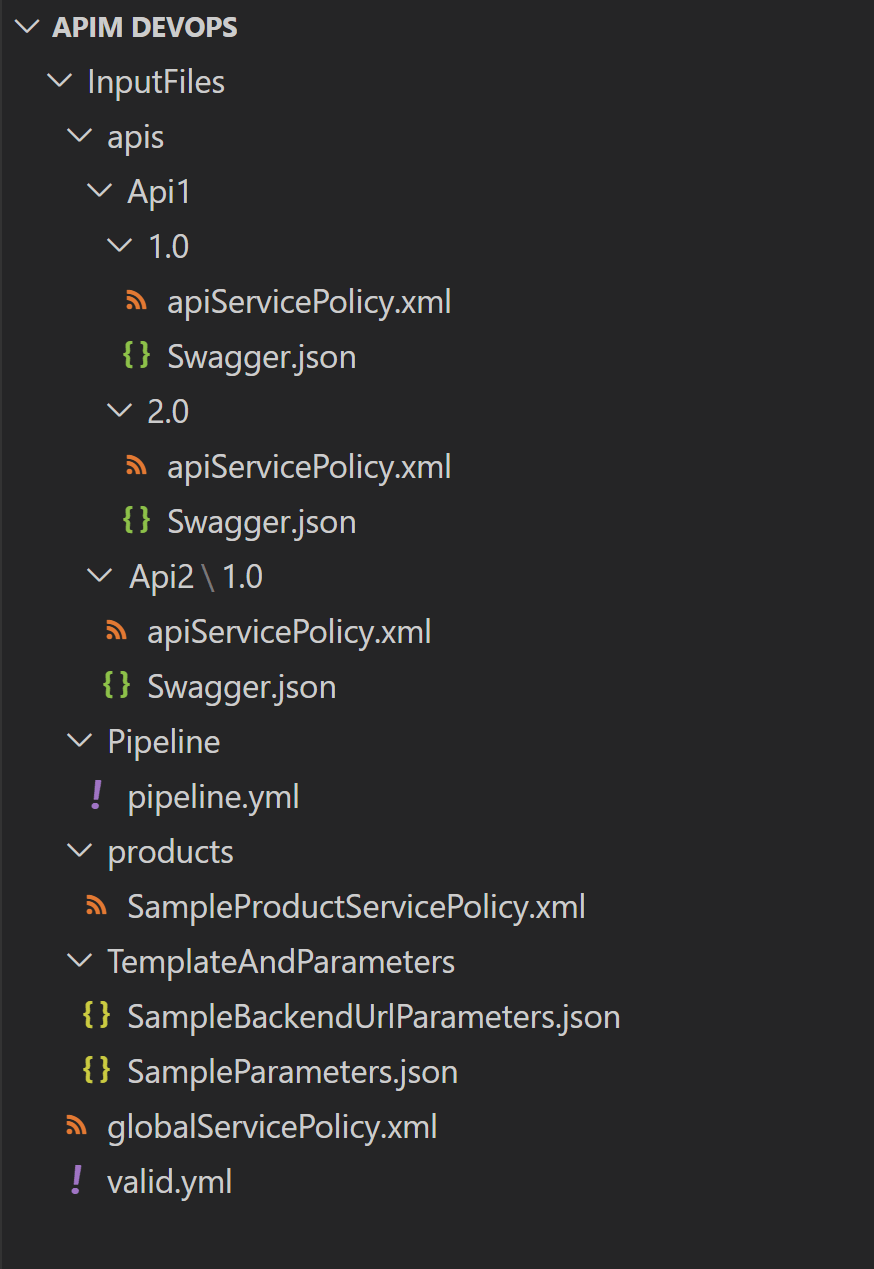The image size is (874, 1269).
Task: Select the XML feed icon for globalServicePolicy.xml
Action: click(x=78, y=1125)
